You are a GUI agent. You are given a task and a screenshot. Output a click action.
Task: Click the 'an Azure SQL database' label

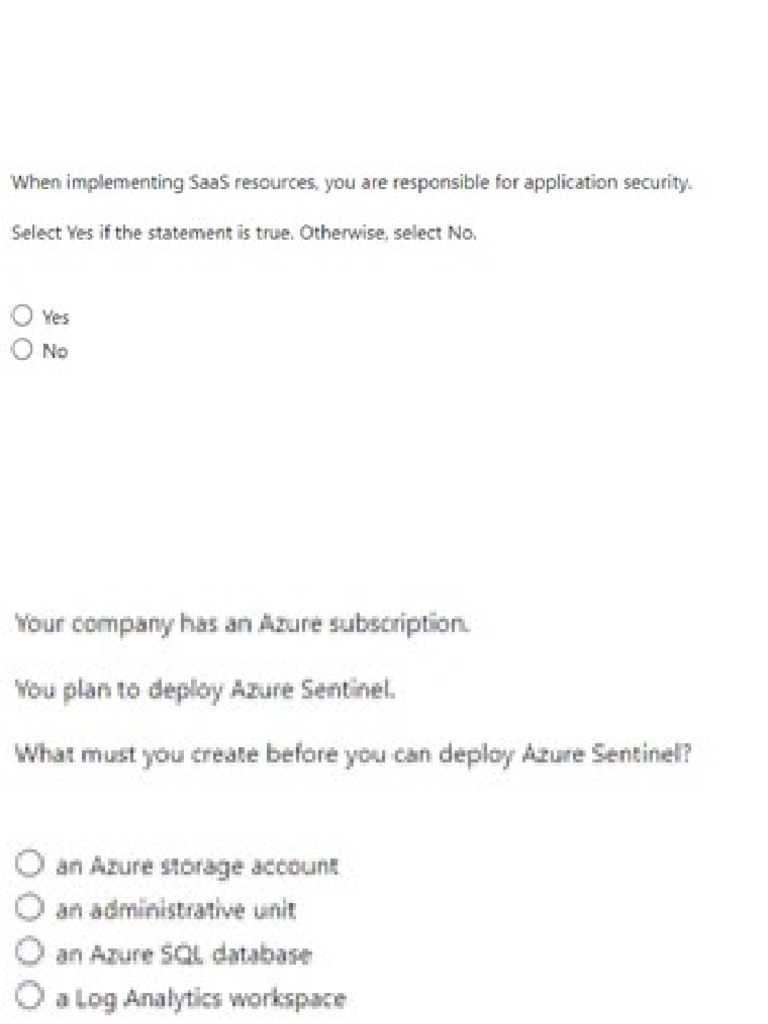[184, 954]
